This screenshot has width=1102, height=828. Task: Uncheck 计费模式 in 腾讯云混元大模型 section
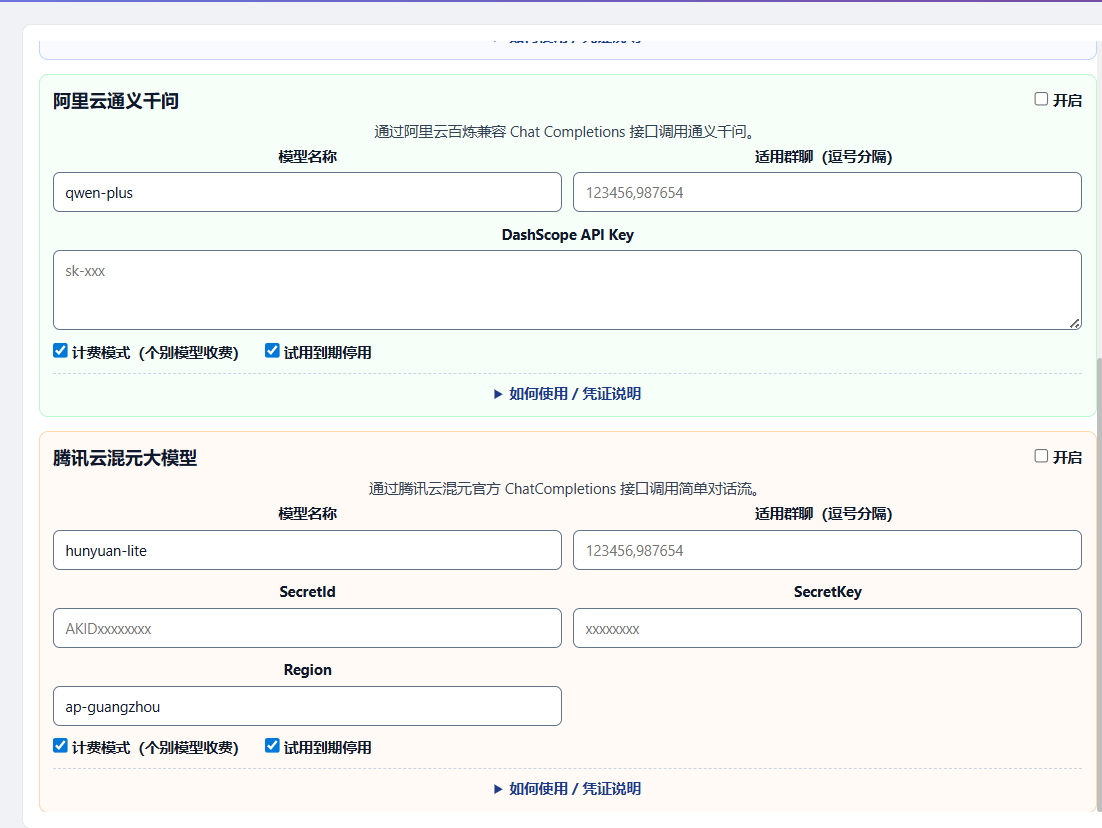(60, 746)
